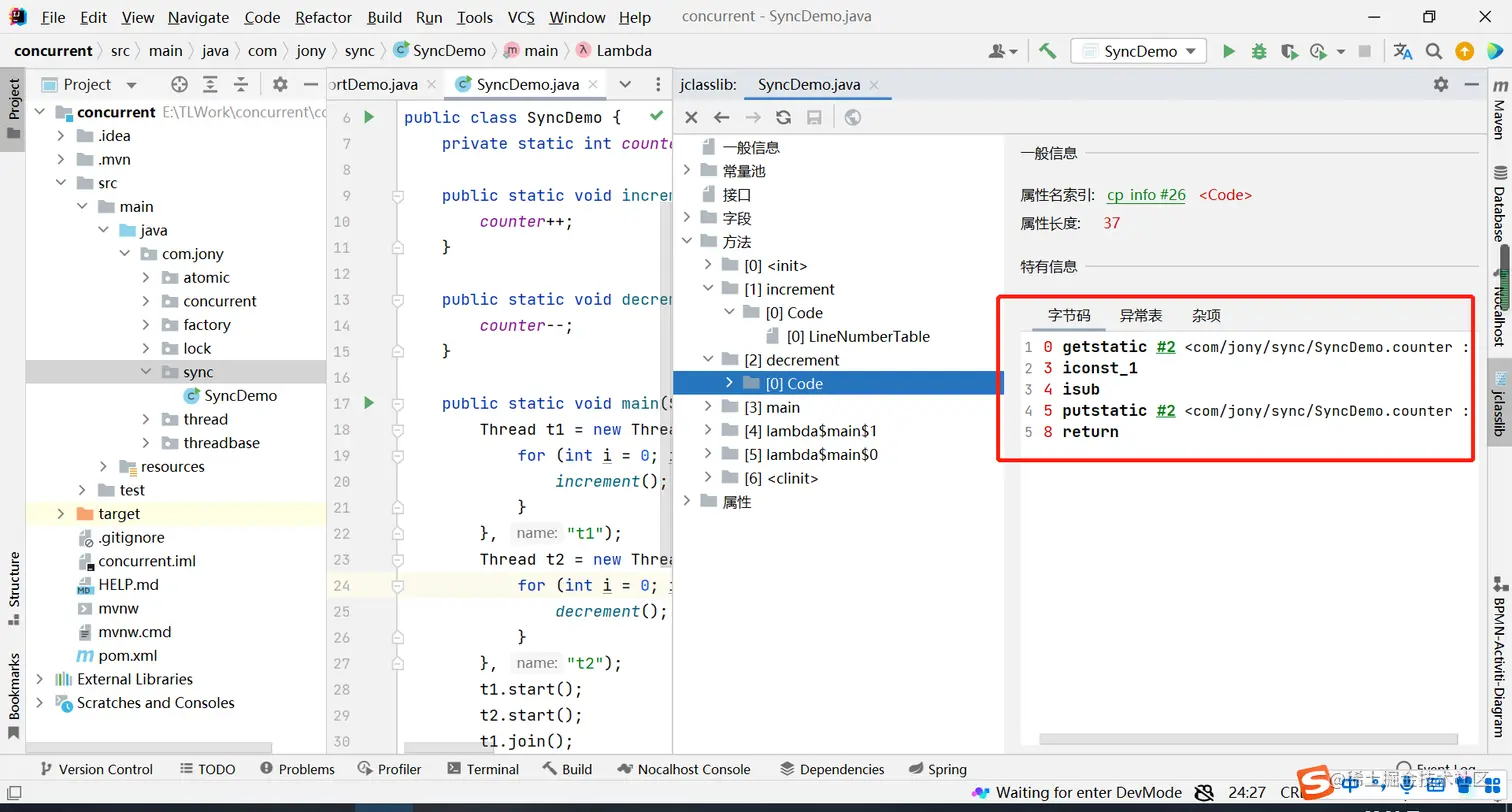This screenshot has height=812, width=1512.
Task: Click the bytecode horizontal scrollbar
Action: point(1248,739)
